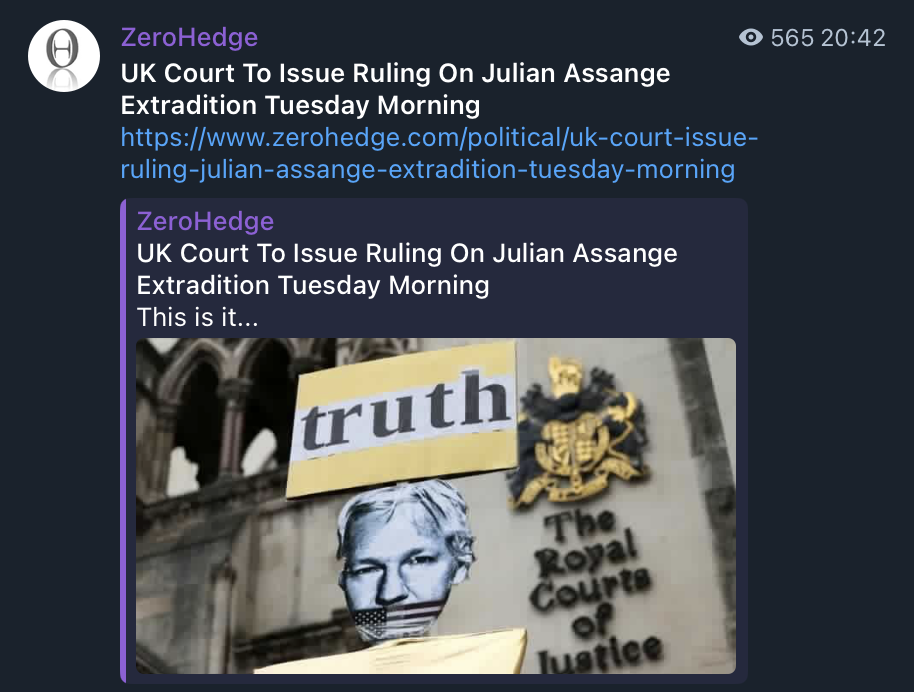
Task: Click the ZeroHedge site name in link preview
Action: [x=205, y=222]
